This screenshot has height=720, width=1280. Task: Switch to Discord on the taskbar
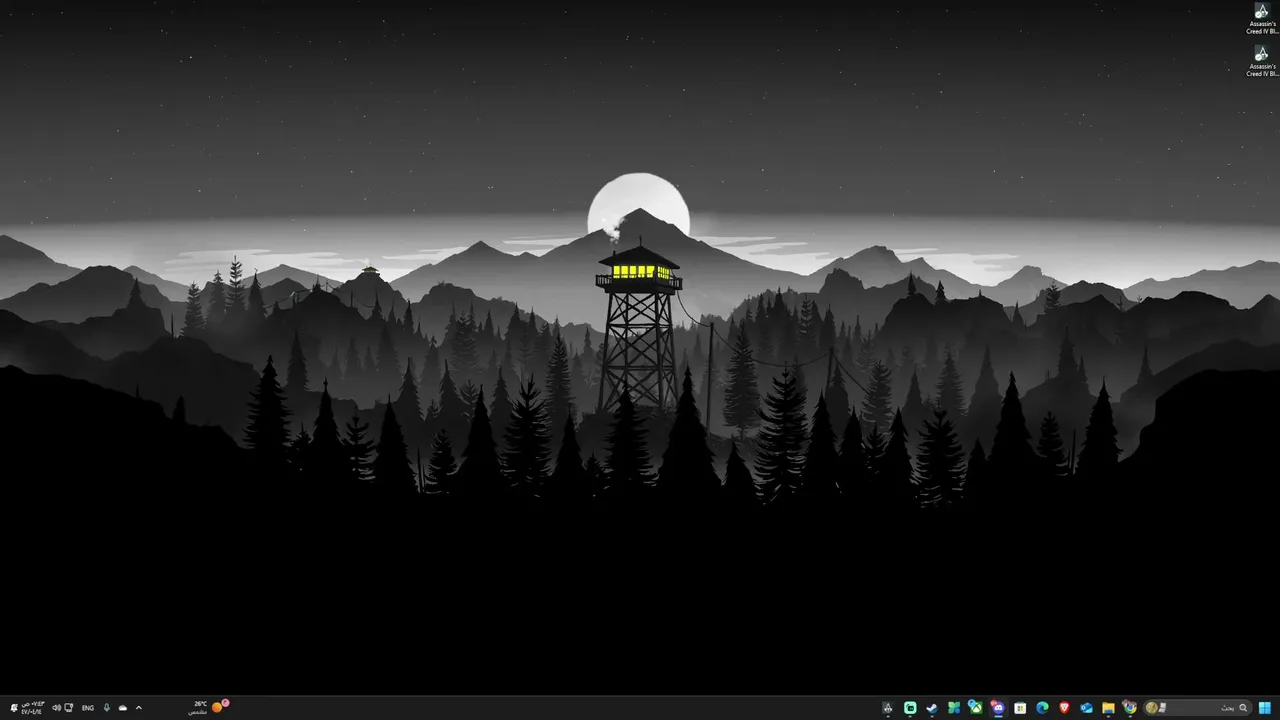coord(998,708)
